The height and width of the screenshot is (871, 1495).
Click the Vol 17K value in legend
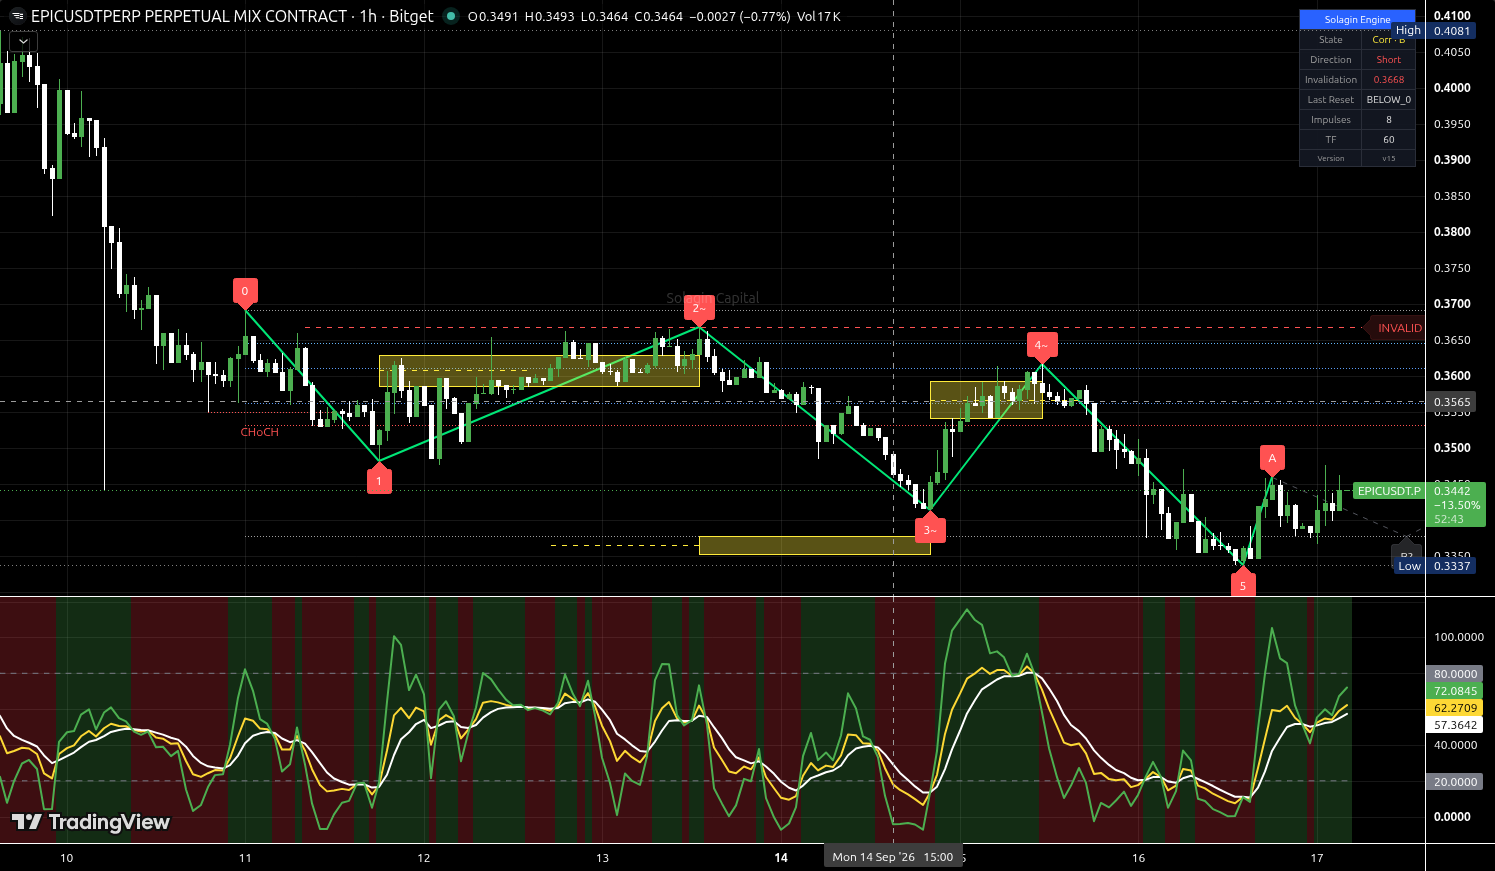click(819, 17)
